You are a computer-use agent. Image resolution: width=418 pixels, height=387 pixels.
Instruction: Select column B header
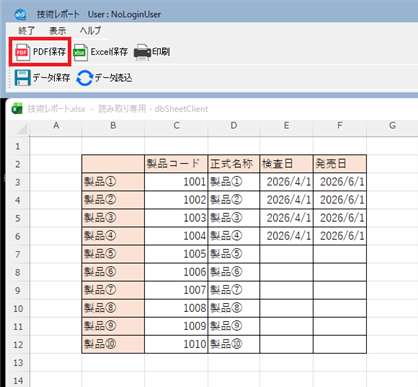(x=113, y=126)
